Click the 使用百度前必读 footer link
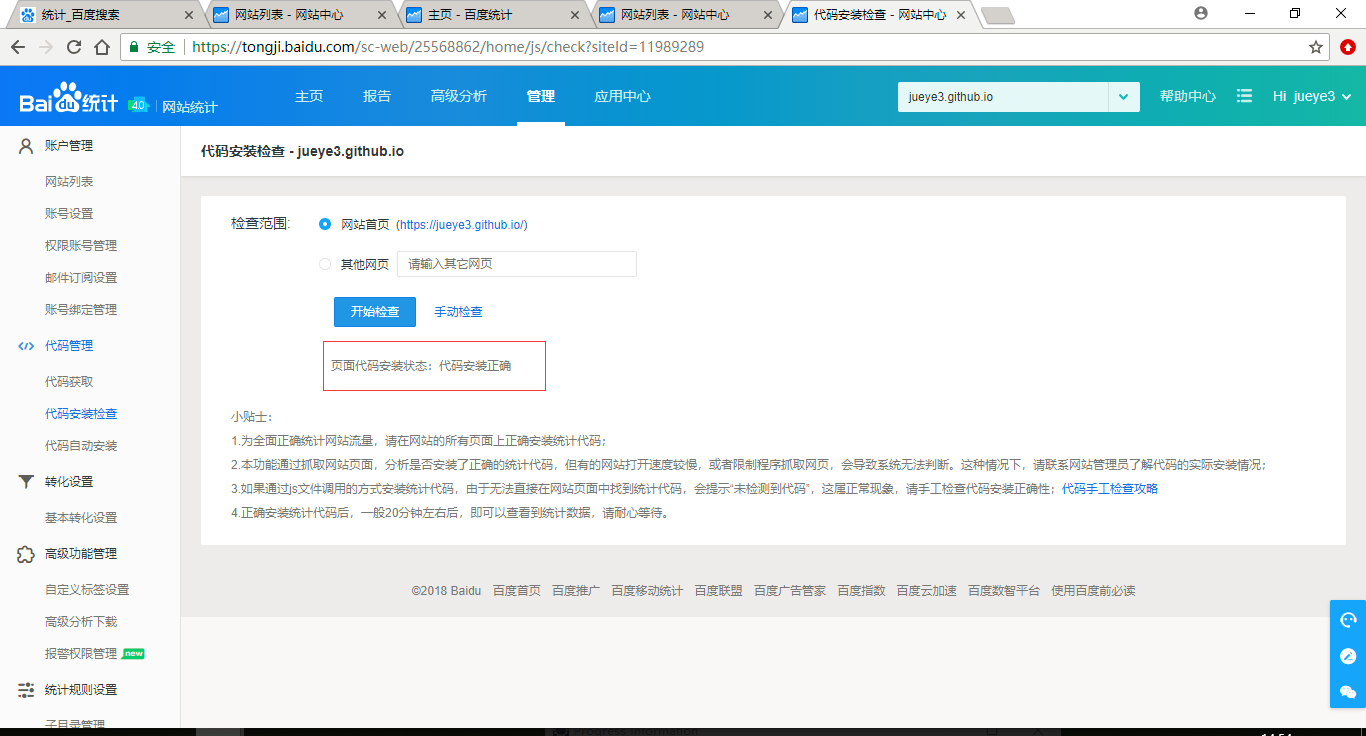This screenshot has height=736, width=1366. (1093, 591)
